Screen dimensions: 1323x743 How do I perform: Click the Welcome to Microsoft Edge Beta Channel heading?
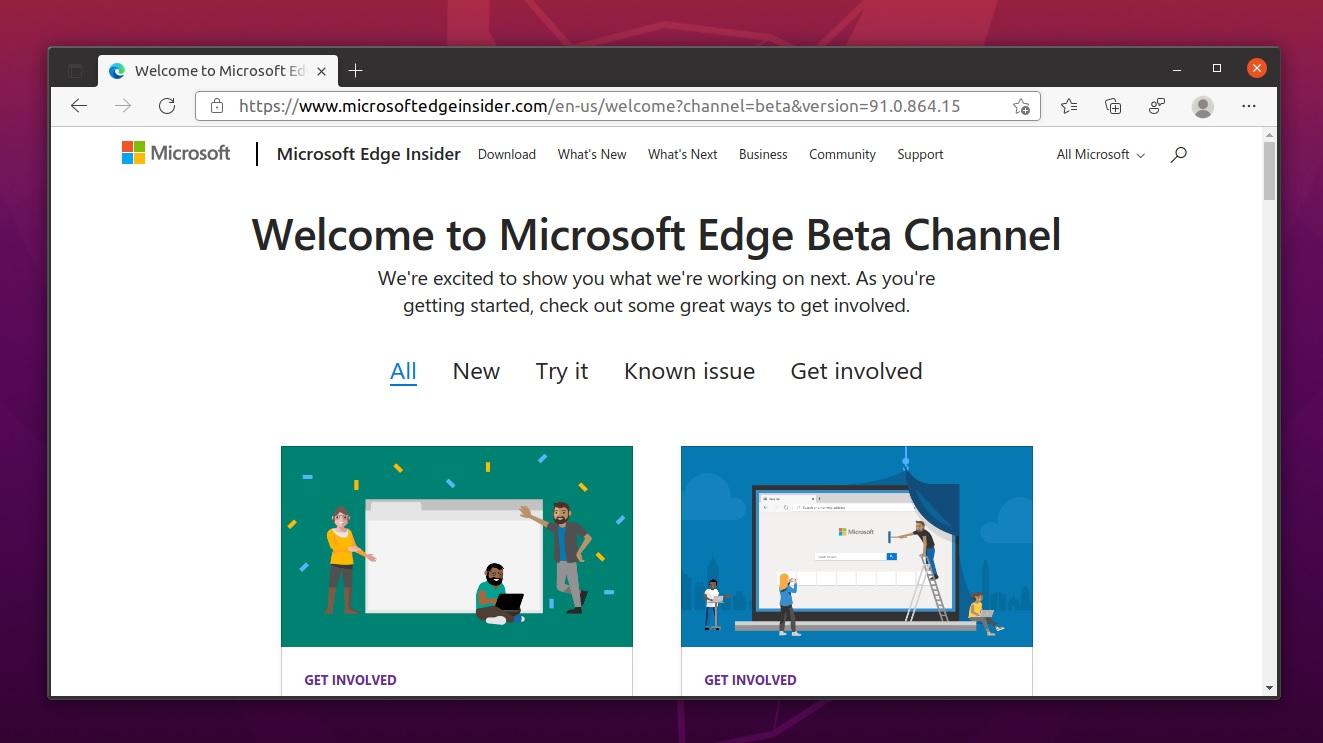pos(656,235)
